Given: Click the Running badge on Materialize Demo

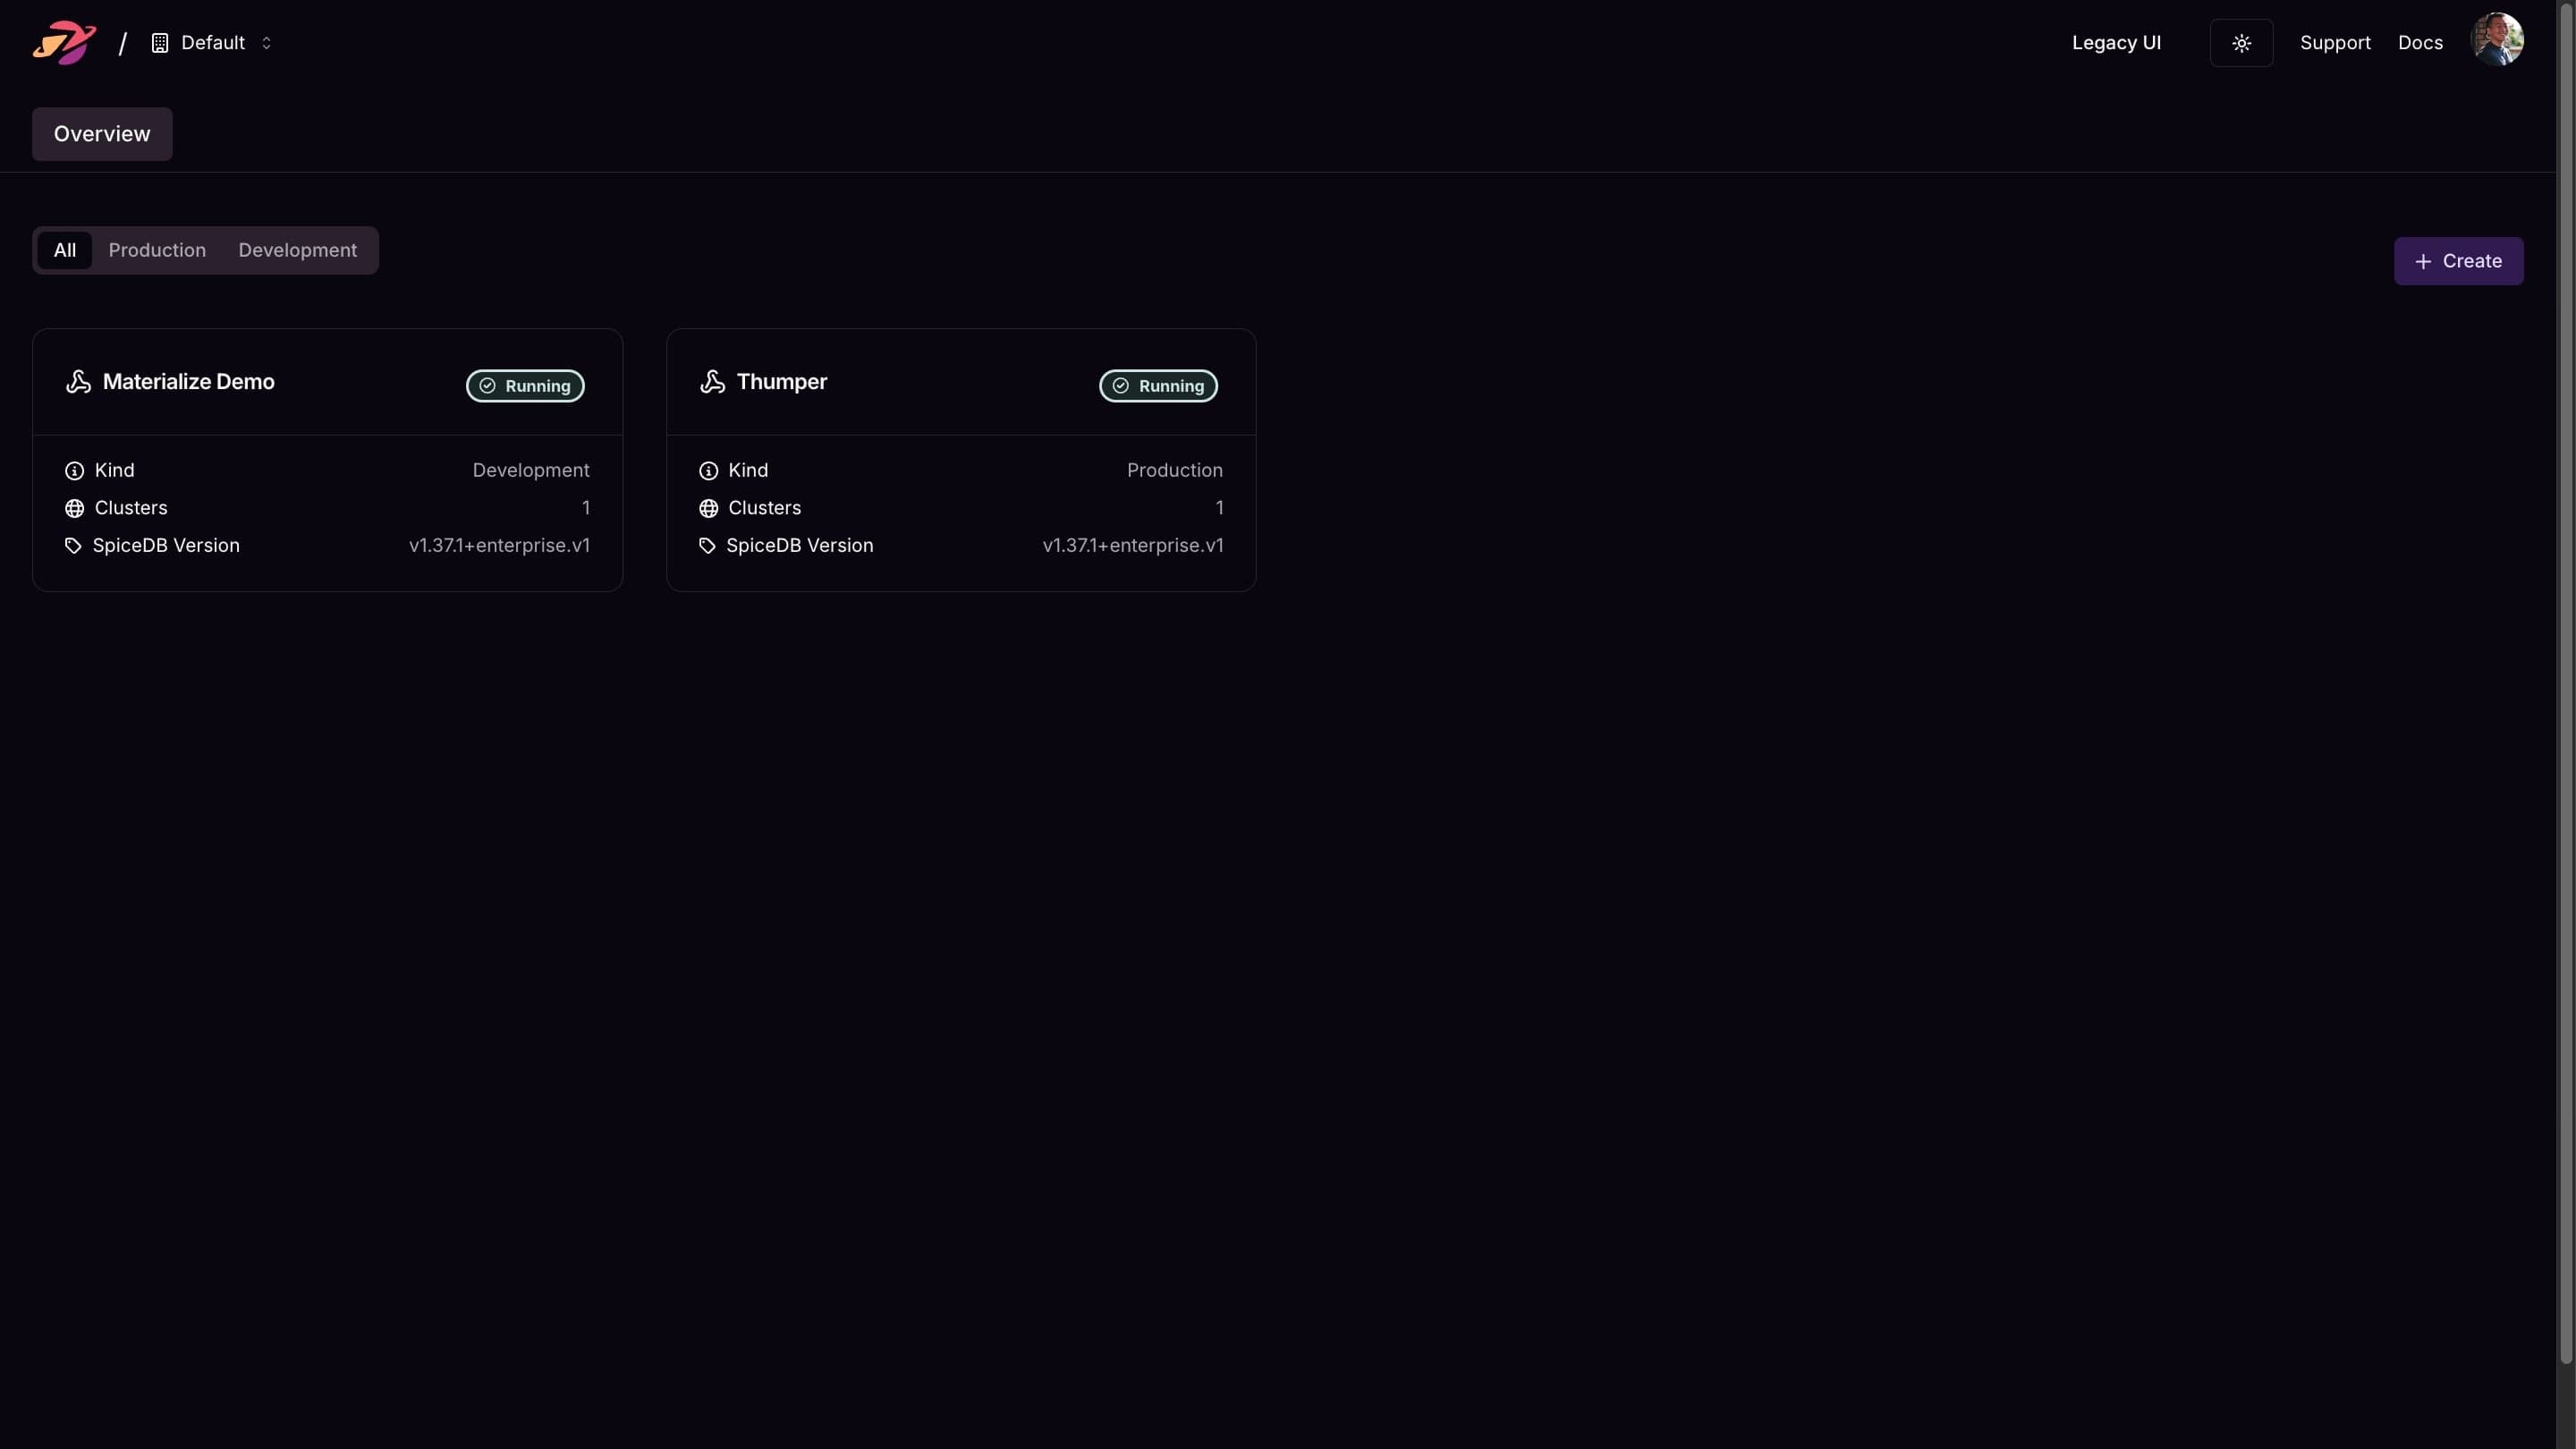Looking at the screenshot, I should coord(525,386).
